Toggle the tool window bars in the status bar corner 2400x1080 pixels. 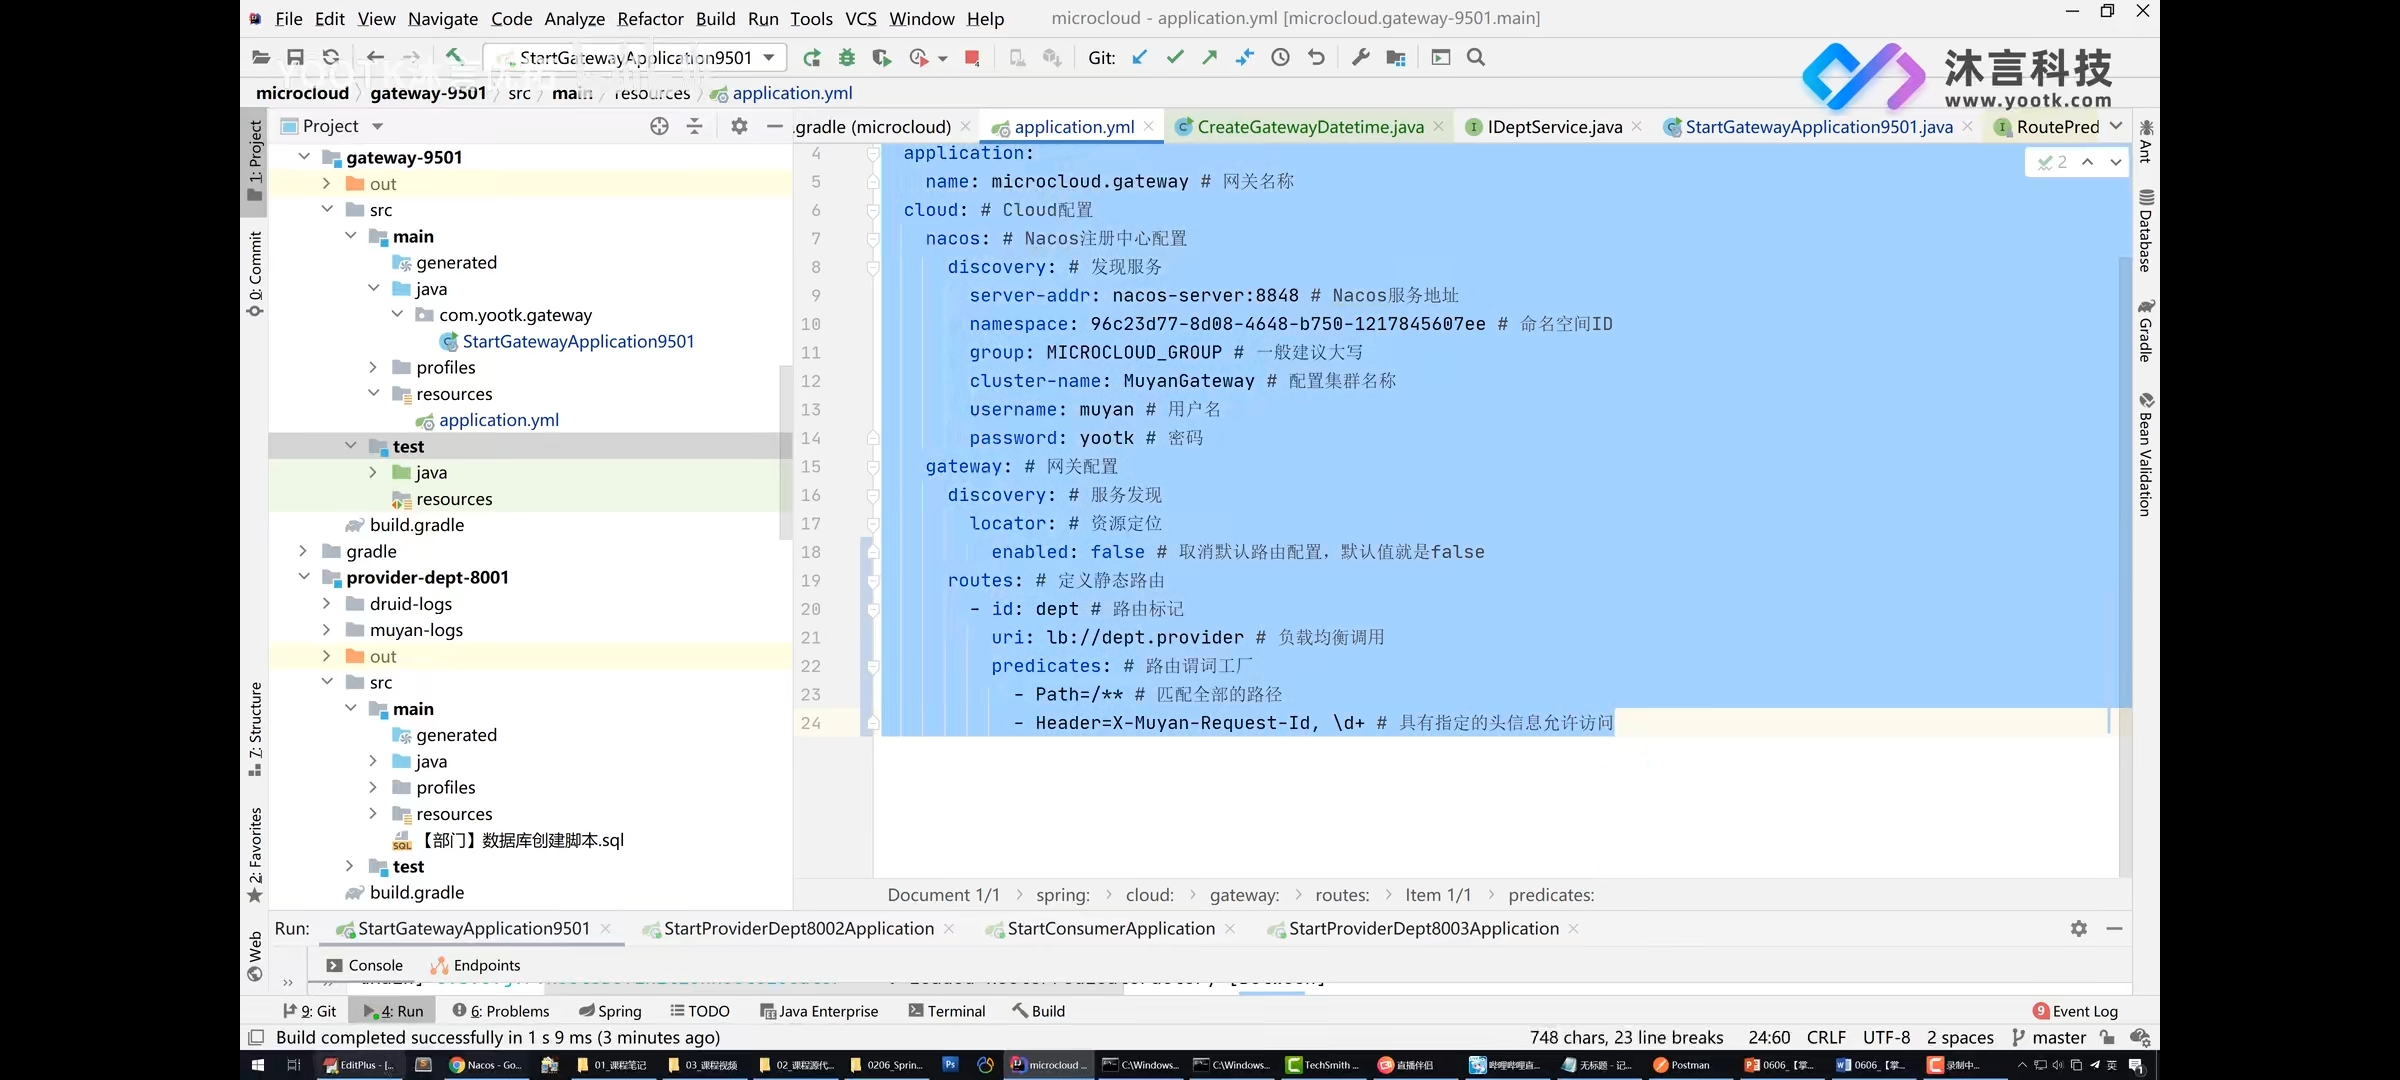click(256, 1037)
